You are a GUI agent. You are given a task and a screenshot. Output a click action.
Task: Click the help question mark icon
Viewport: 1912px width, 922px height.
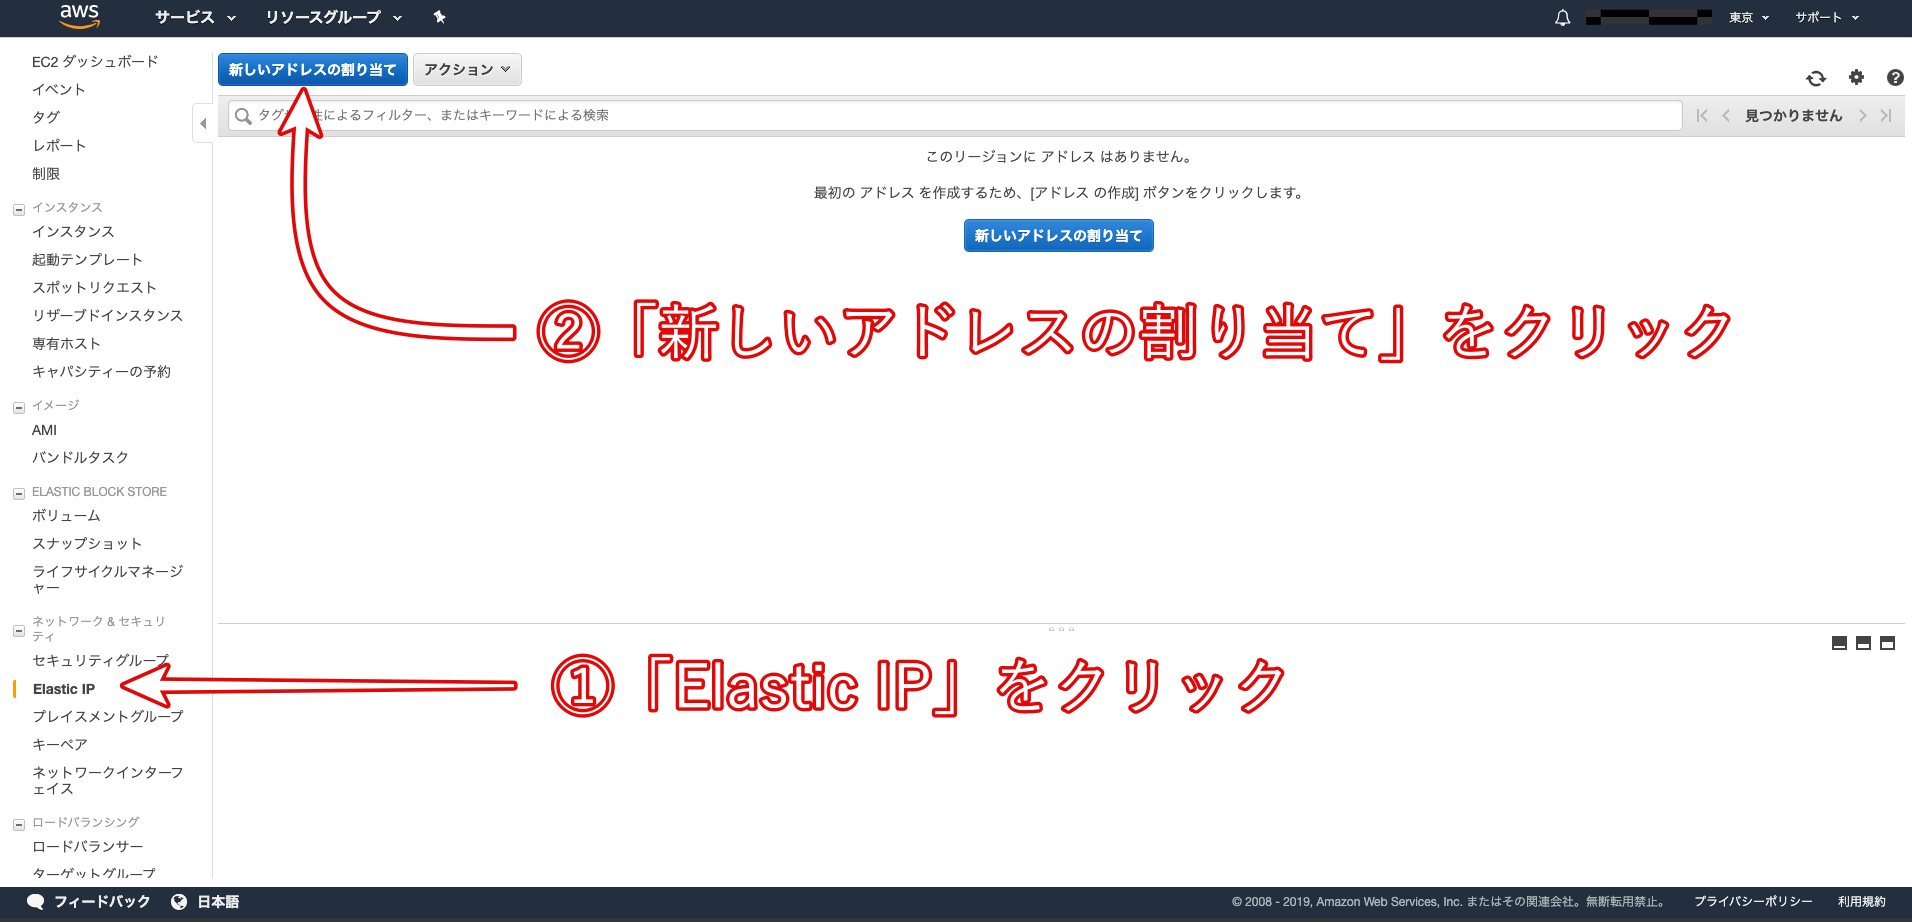tap(1894, 77)
